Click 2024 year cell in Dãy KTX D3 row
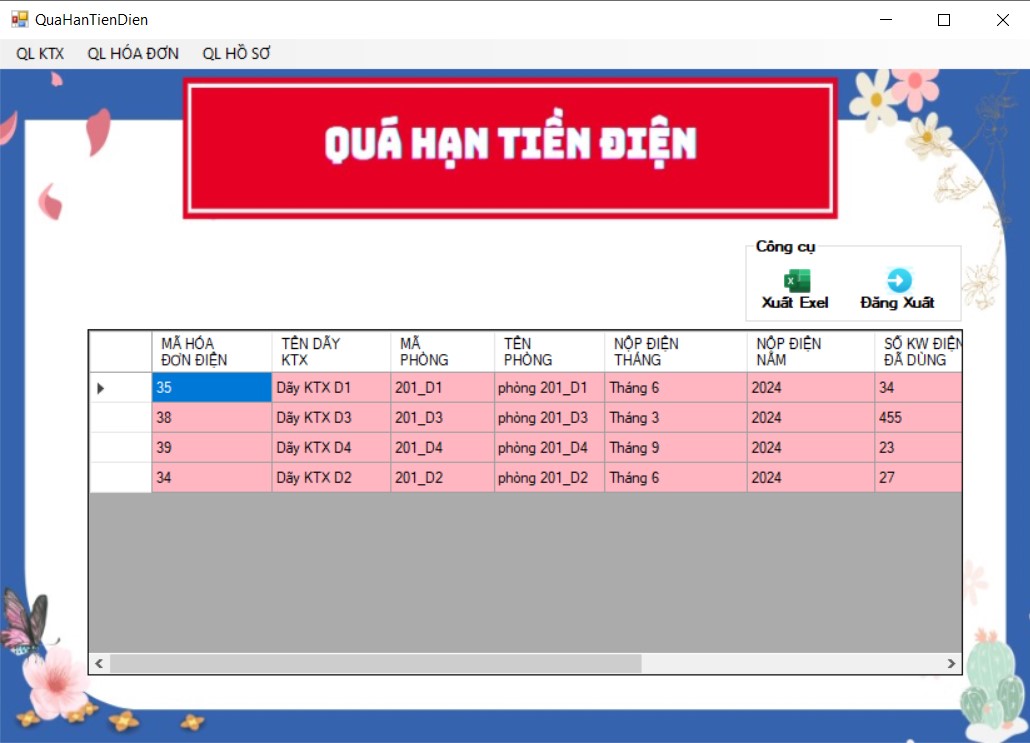Screen dimensions: 1030x743 (811, 417)
